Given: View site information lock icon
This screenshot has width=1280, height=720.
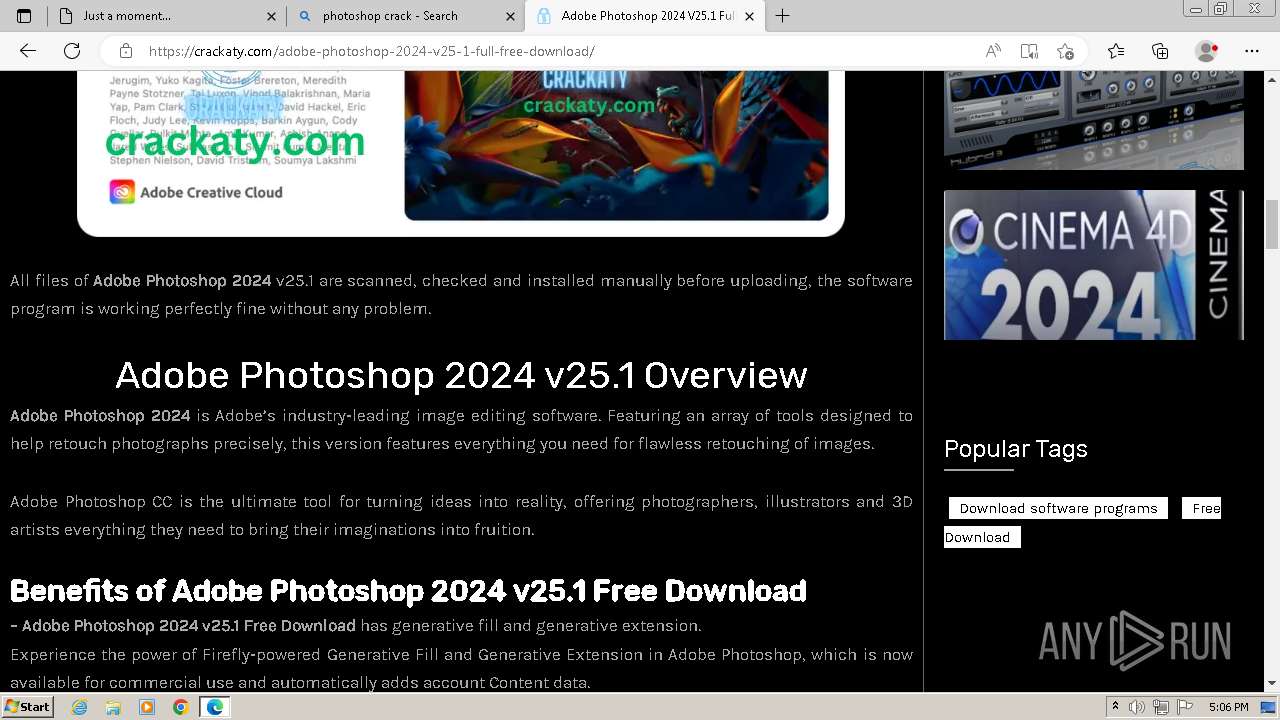Looking at the screenshot, I should (126, 51).
